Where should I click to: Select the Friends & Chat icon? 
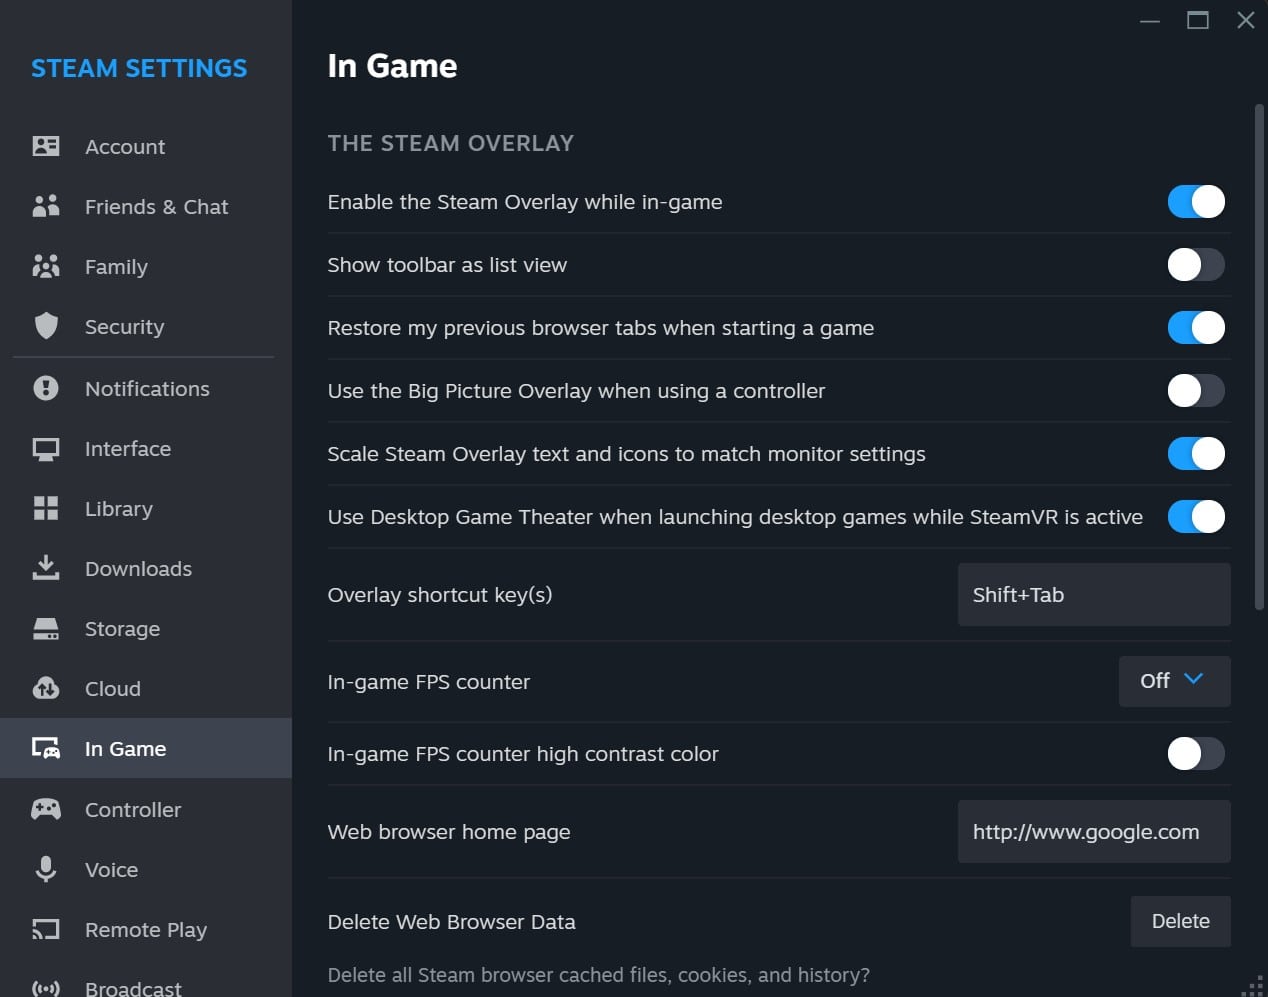click(46, 206)
